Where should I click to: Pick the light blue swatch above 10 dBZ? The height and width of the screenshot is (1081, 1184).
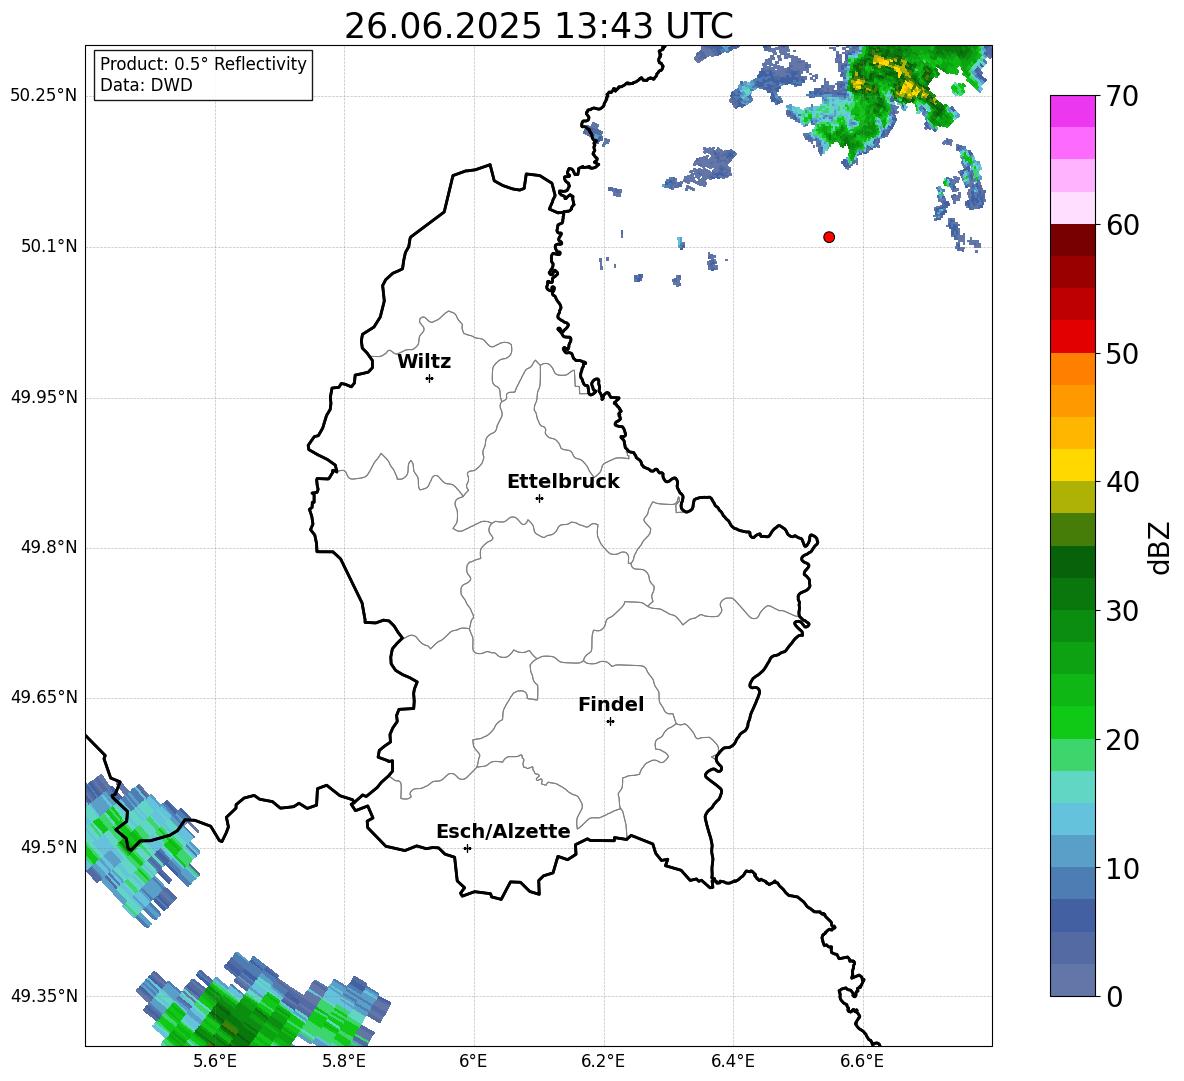point(1072,852)
